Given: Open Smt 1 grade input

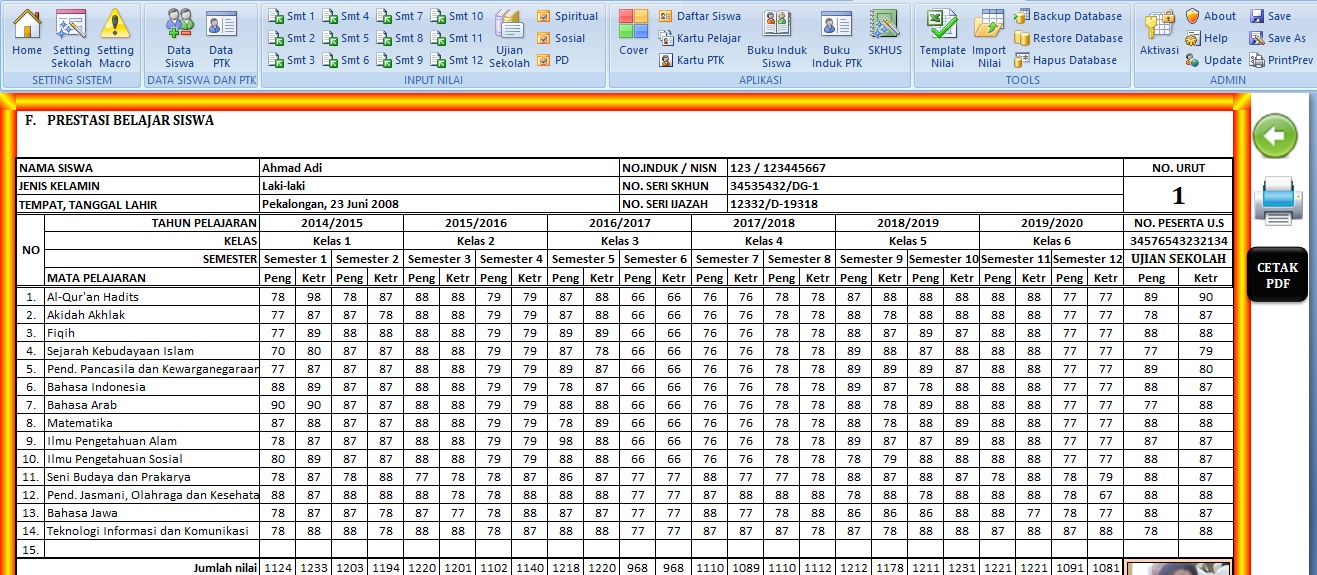Looking at the screenshot, I should pos(292,16).
